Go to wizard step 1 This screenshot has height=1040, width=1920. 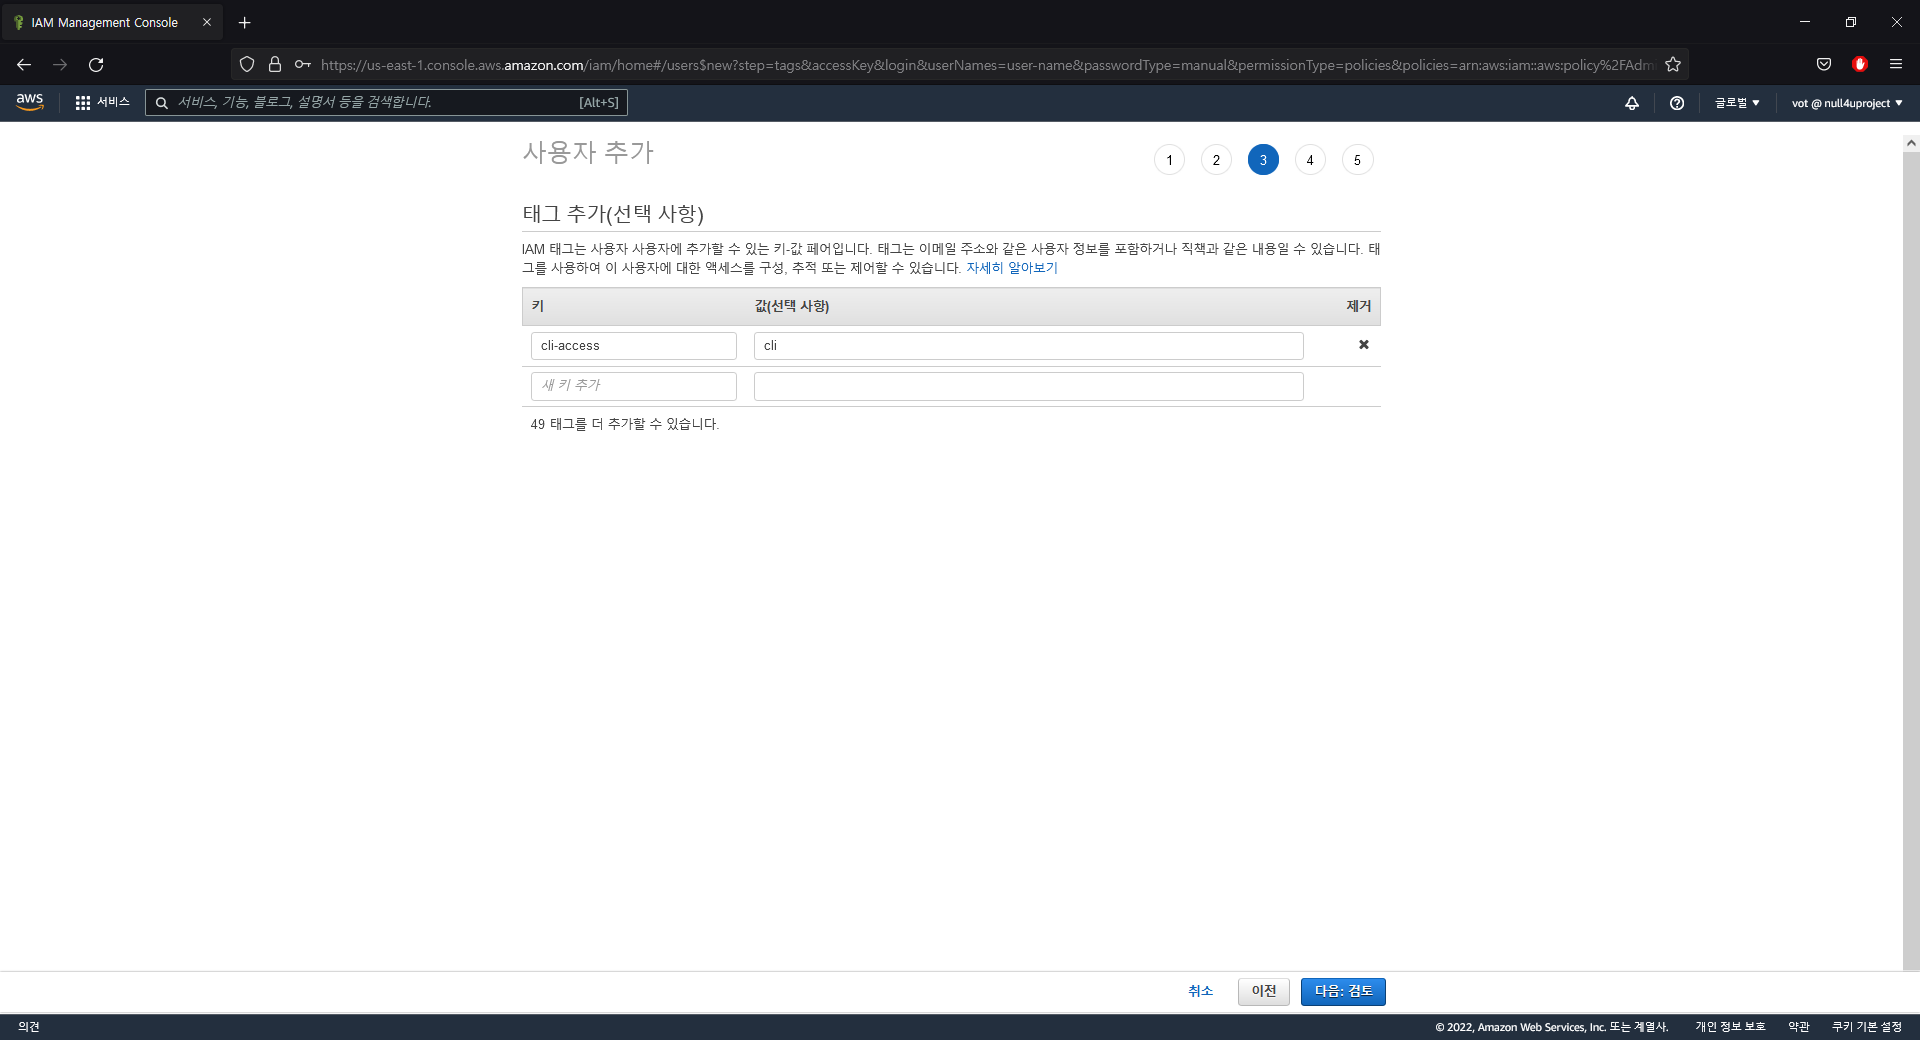click(1169, 160)
